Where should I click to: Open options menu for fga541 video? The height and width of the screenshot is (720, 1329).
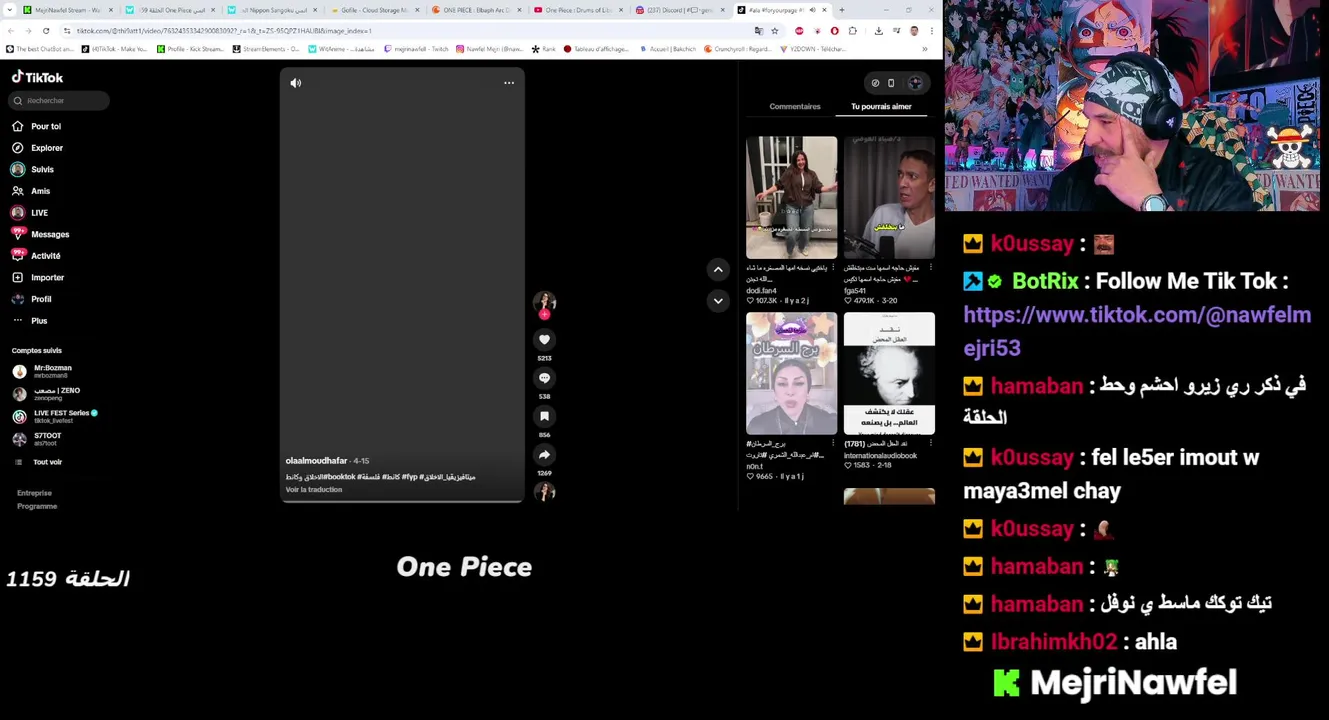coord(931,268)
